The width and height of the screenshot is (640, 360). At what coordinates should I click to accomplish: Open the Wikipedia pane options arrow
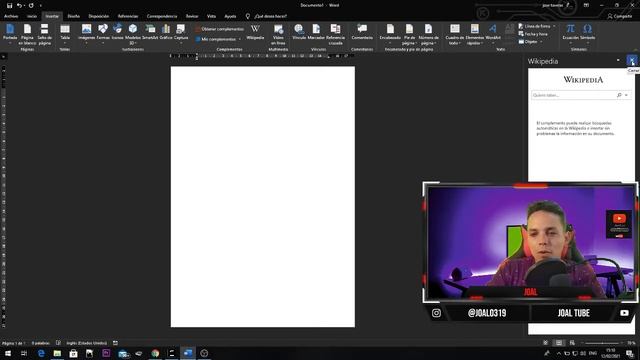tap(618, 60)
